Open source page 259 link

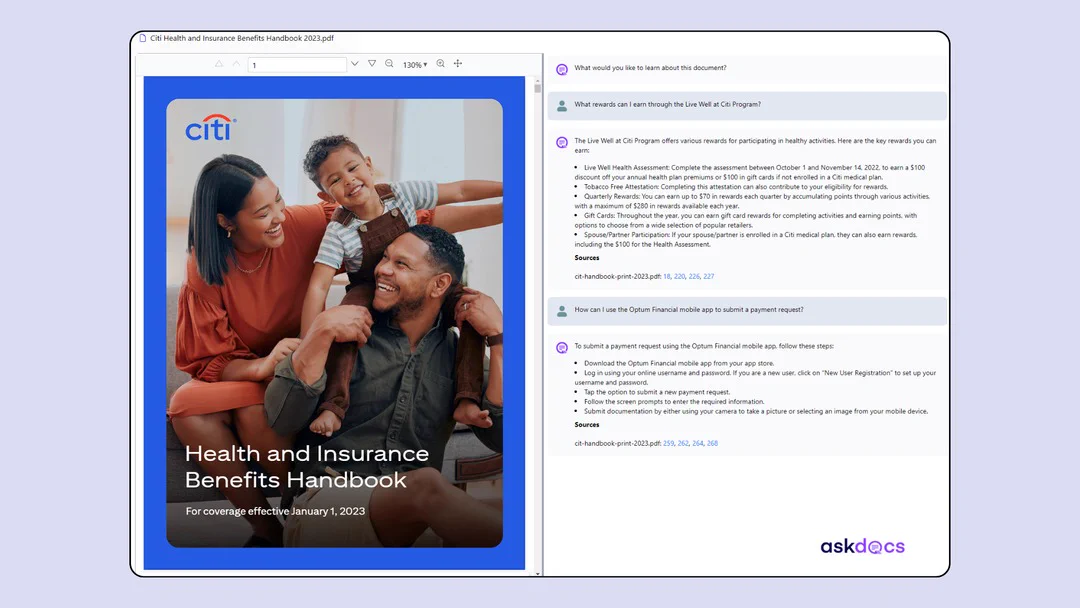pyautogui.click(x=669, y=443)
